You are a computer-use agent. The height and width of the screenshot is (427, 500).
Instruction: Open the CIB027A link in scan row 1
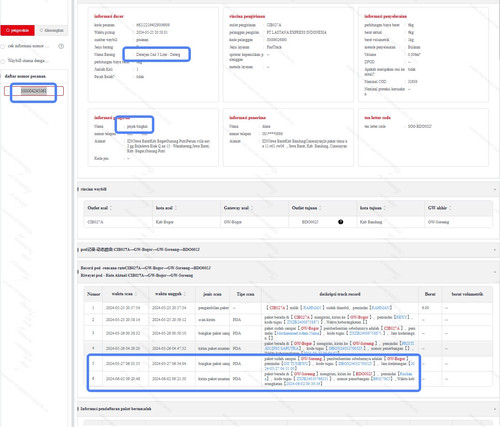pos(277,308)
